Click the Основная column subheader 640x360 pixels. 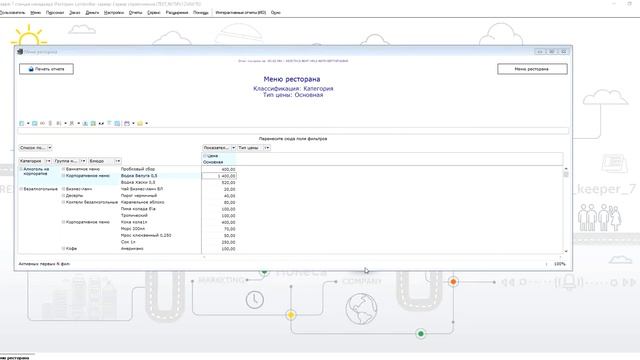(213, 162)
